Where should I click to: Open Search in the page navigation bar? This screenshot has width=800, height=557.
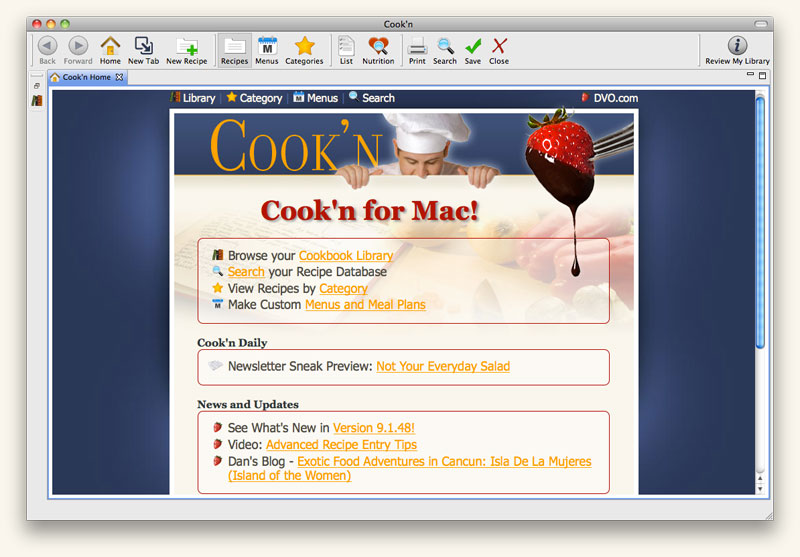[372, 98]
